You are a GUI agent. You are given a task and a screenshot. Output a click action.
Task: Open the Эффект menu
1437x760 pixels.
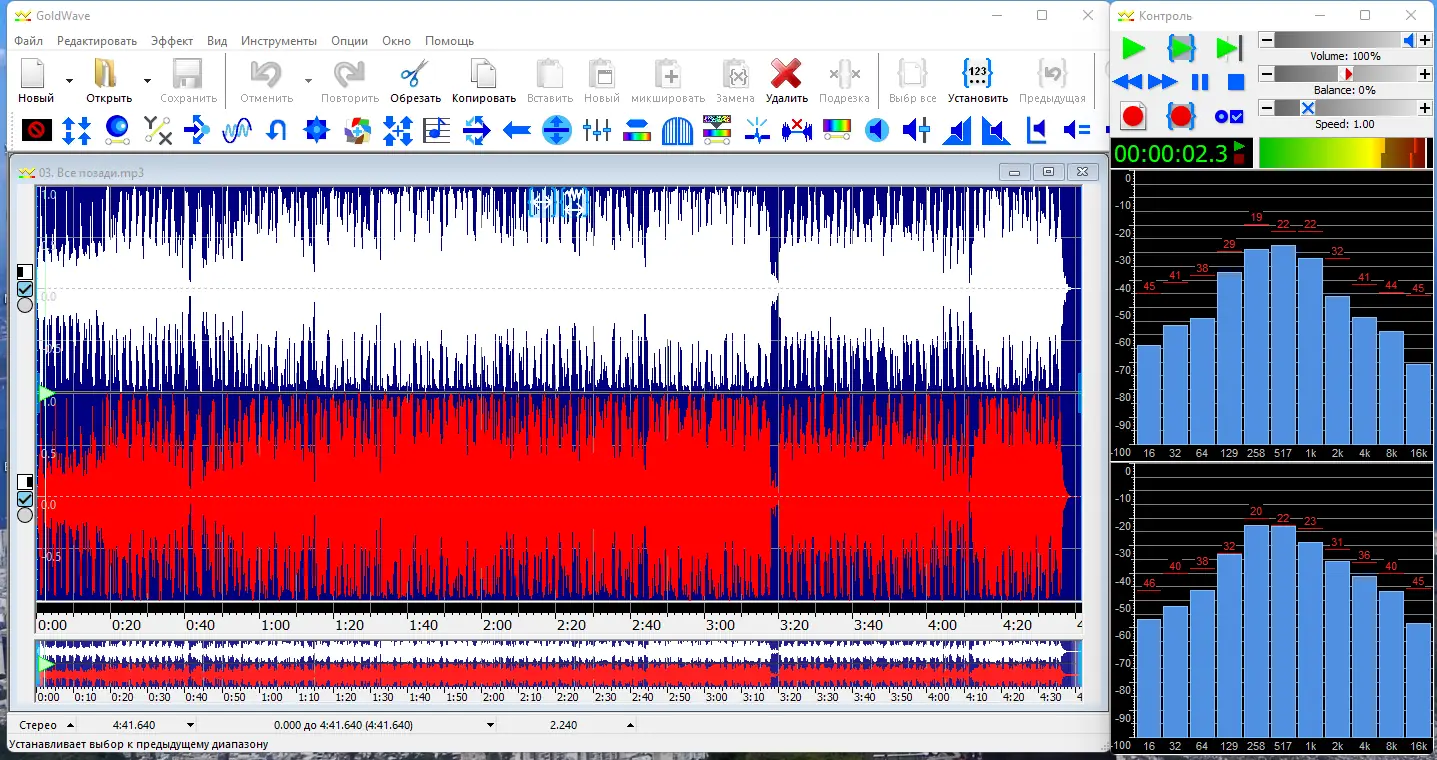point(172,41)
